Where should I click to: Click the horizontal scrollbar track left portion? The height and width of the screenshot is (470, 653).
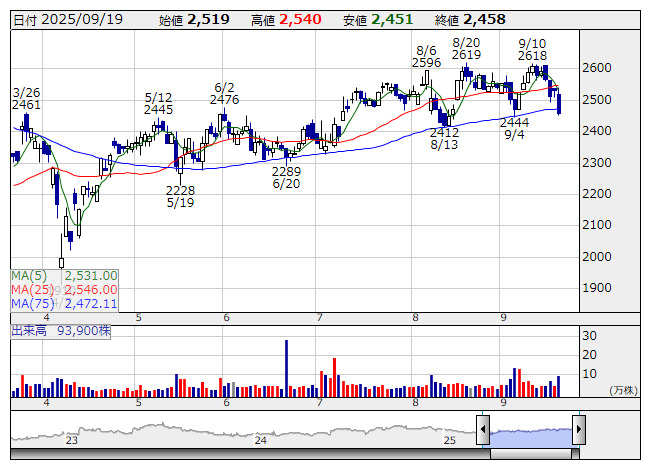pos(250,454)
